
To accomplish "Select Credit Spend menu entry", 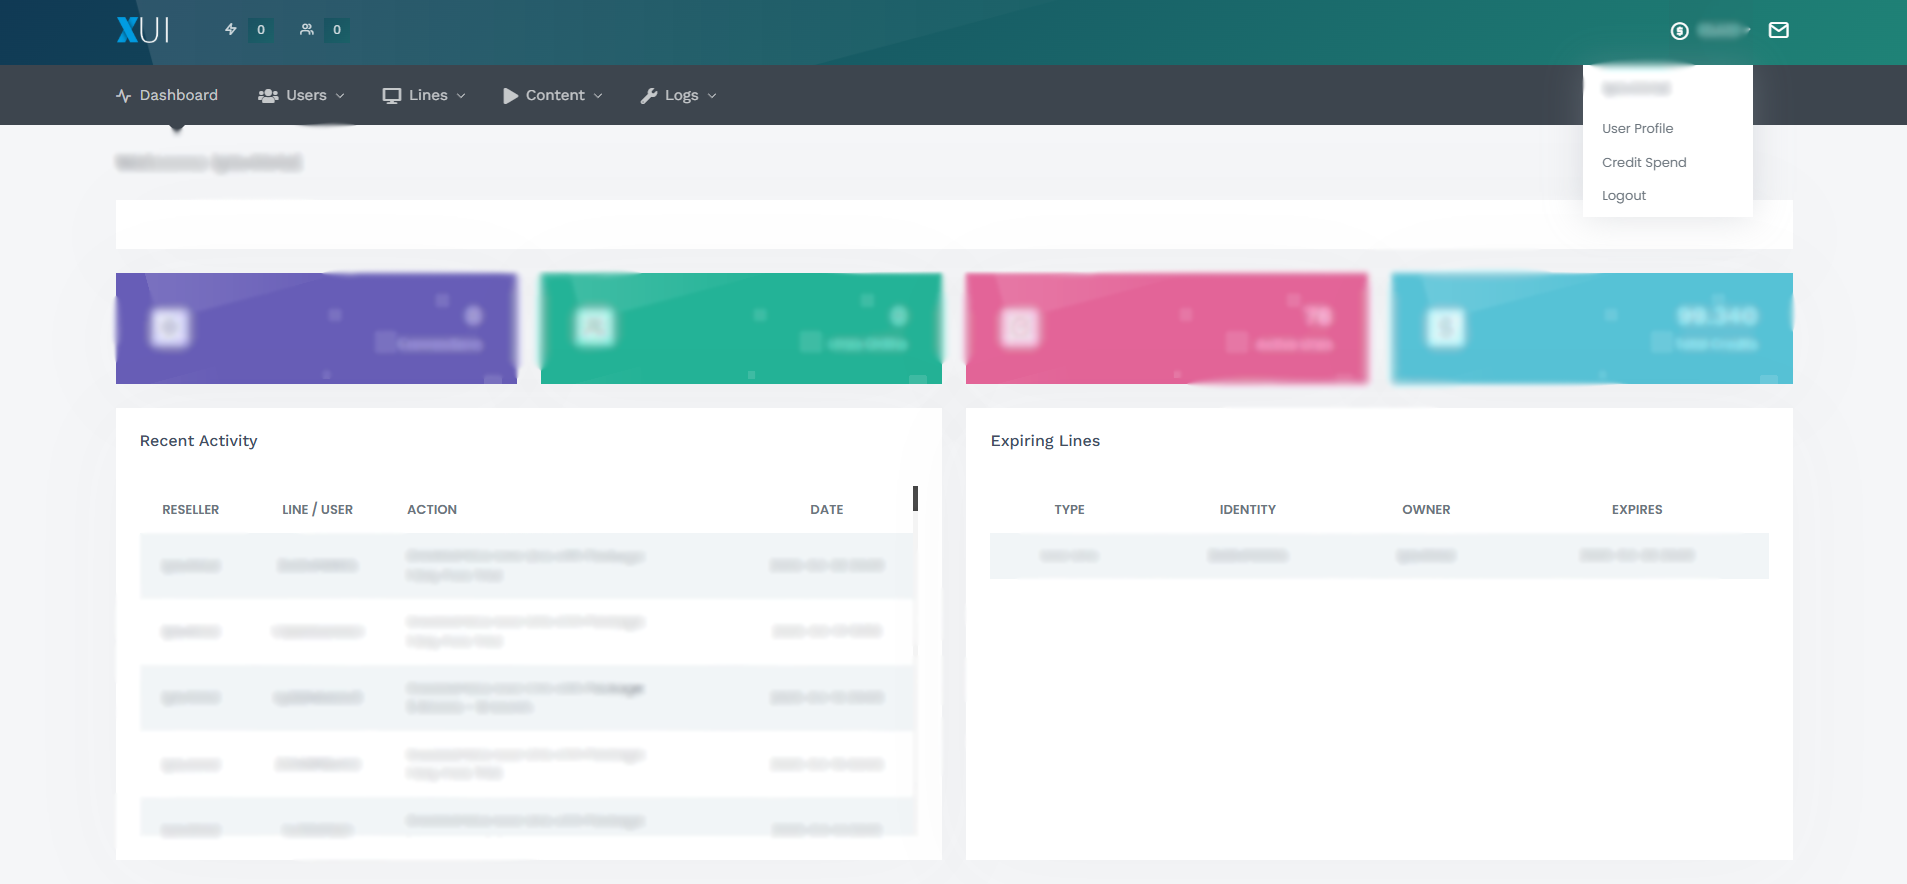I will (1643, 162).
